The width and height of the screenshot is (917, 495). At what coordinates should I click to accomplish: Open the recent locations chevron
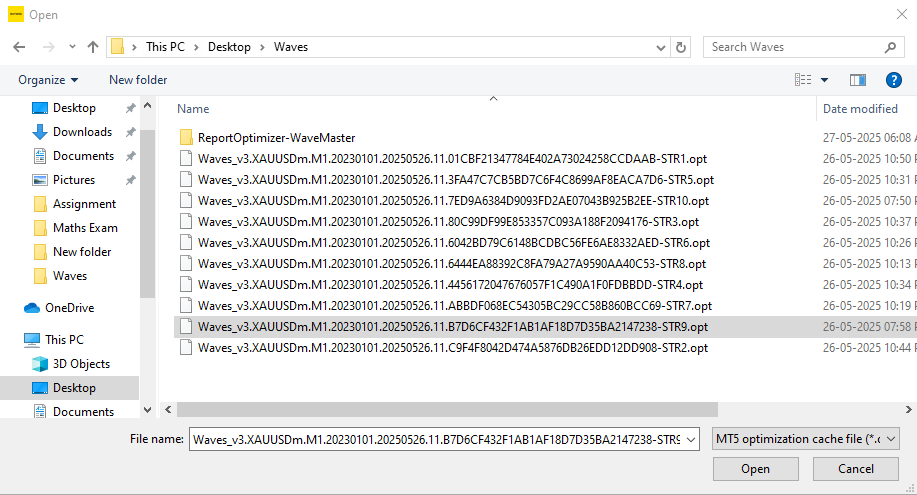click(x=72, y=47)
